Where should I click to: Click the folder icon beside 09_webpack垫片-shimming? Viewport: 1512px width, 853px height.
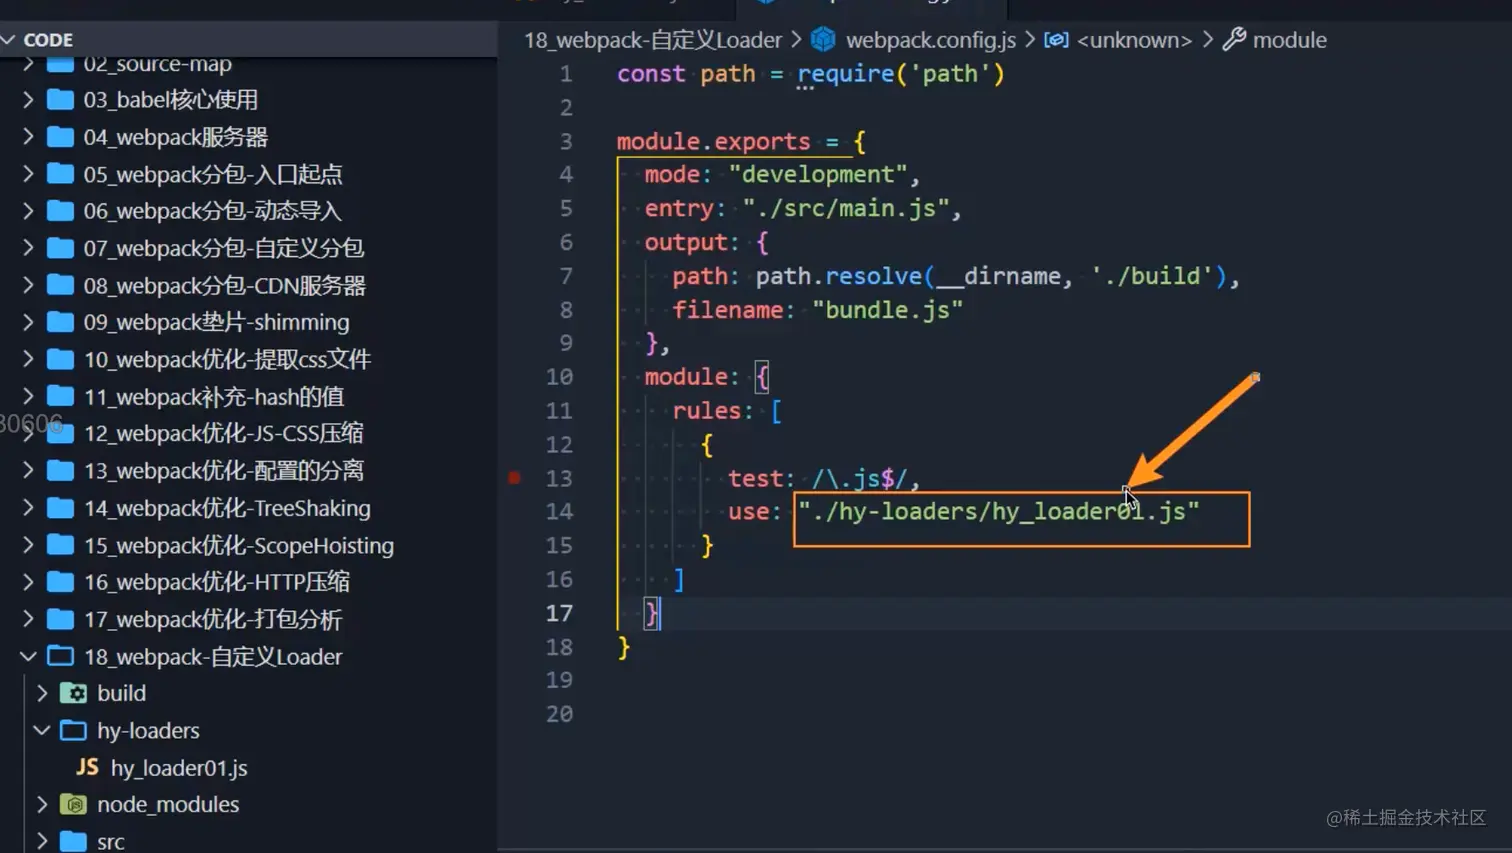(60, 322)
